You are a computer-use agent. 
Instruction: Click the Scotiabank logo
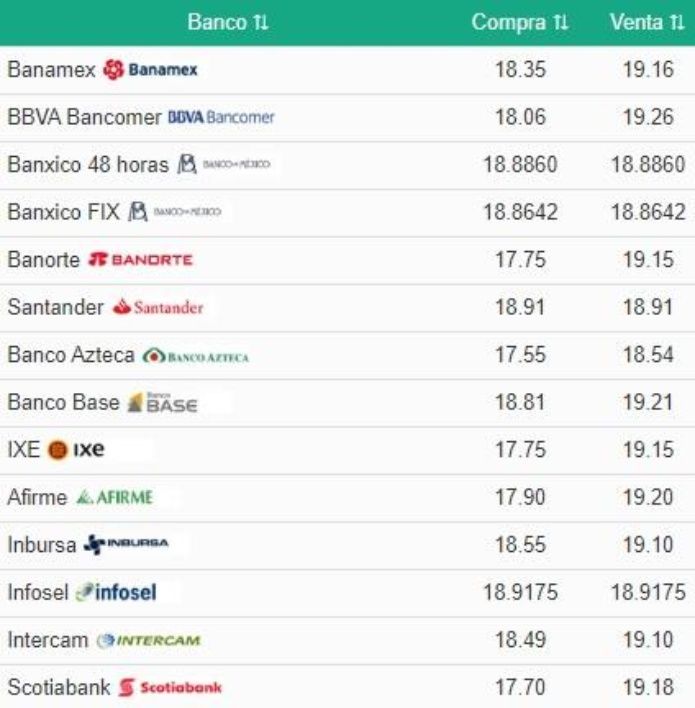tap(170, 688)
